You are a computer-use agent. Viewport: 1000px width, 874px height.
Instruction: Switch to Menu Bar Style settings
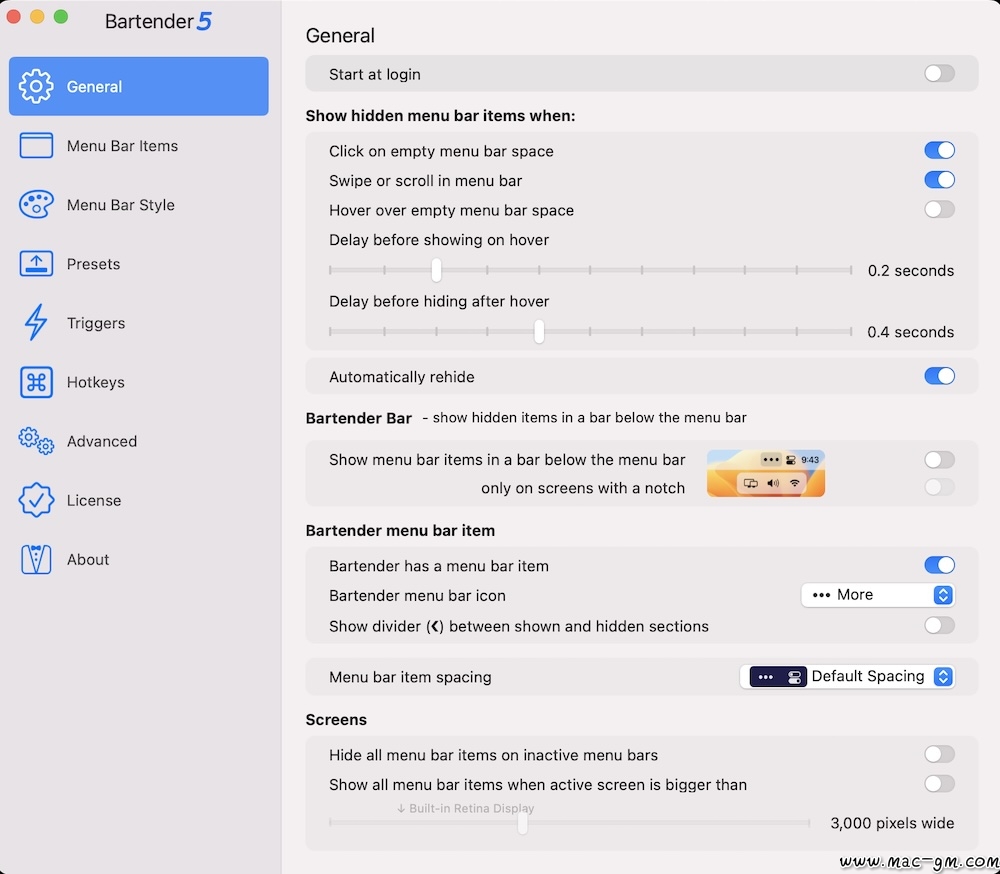click(x=138, y=205)
